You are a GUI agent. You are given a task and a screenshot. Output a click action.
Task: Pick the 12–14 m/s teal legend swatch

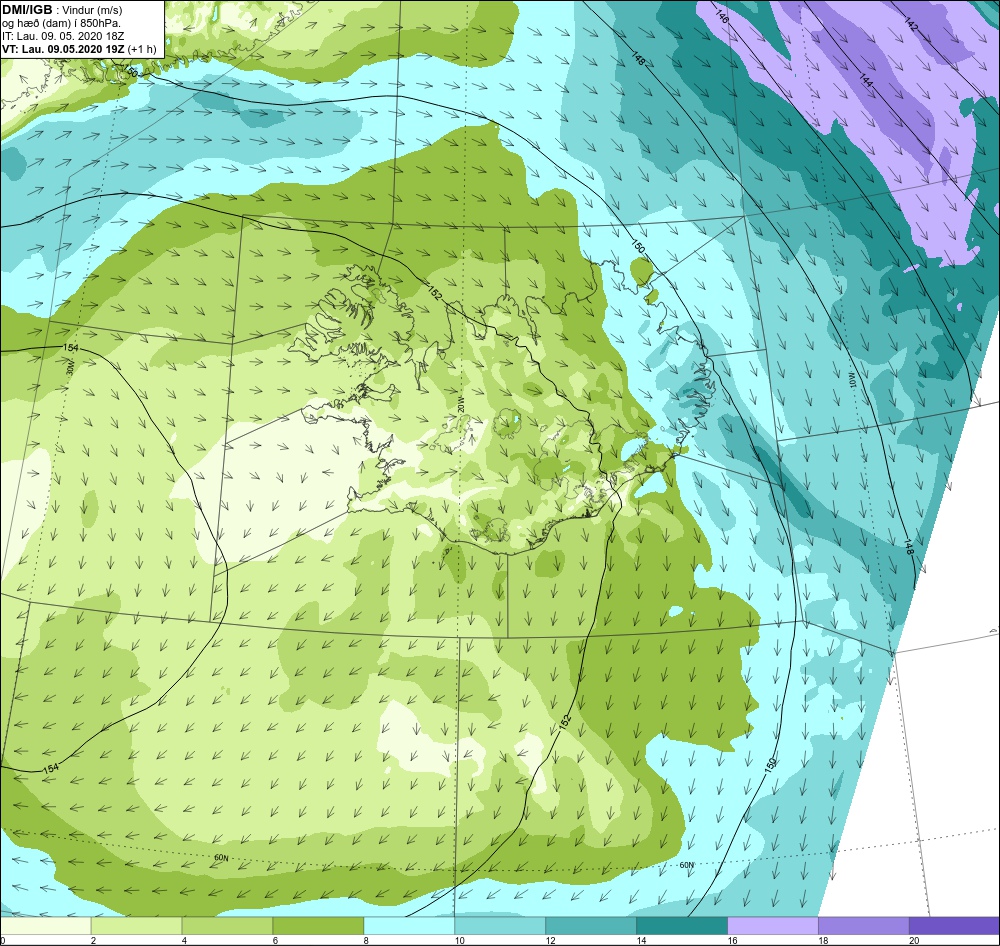591,925
